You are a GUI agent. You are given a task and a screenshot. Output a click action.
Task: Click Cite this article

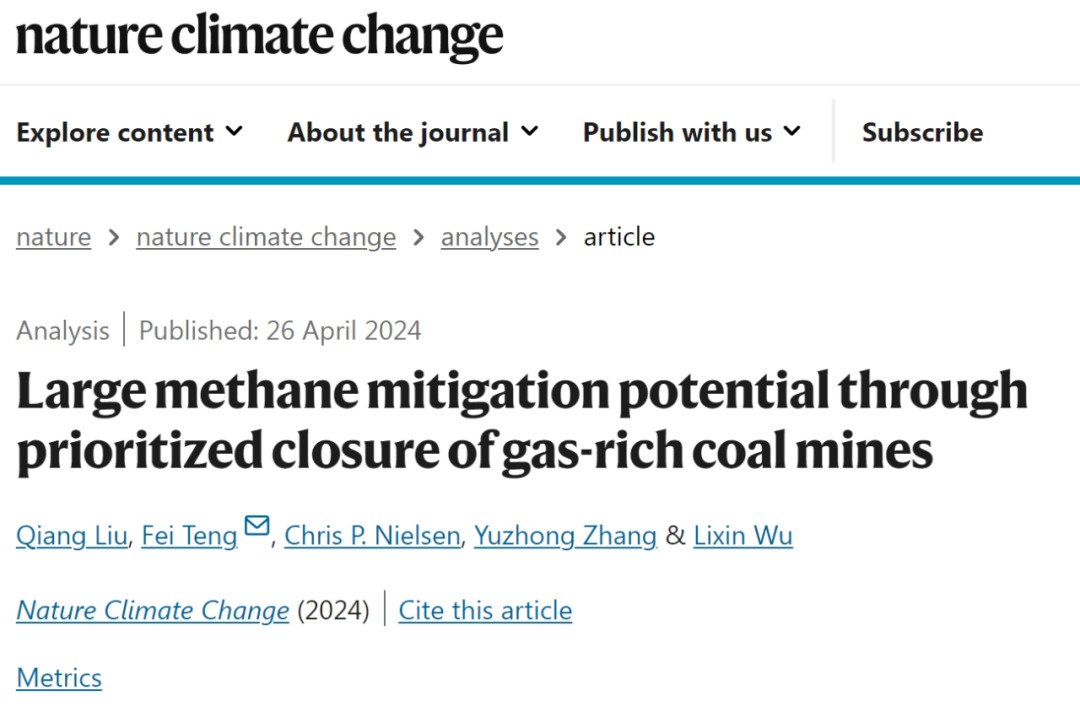click(485, 610)
